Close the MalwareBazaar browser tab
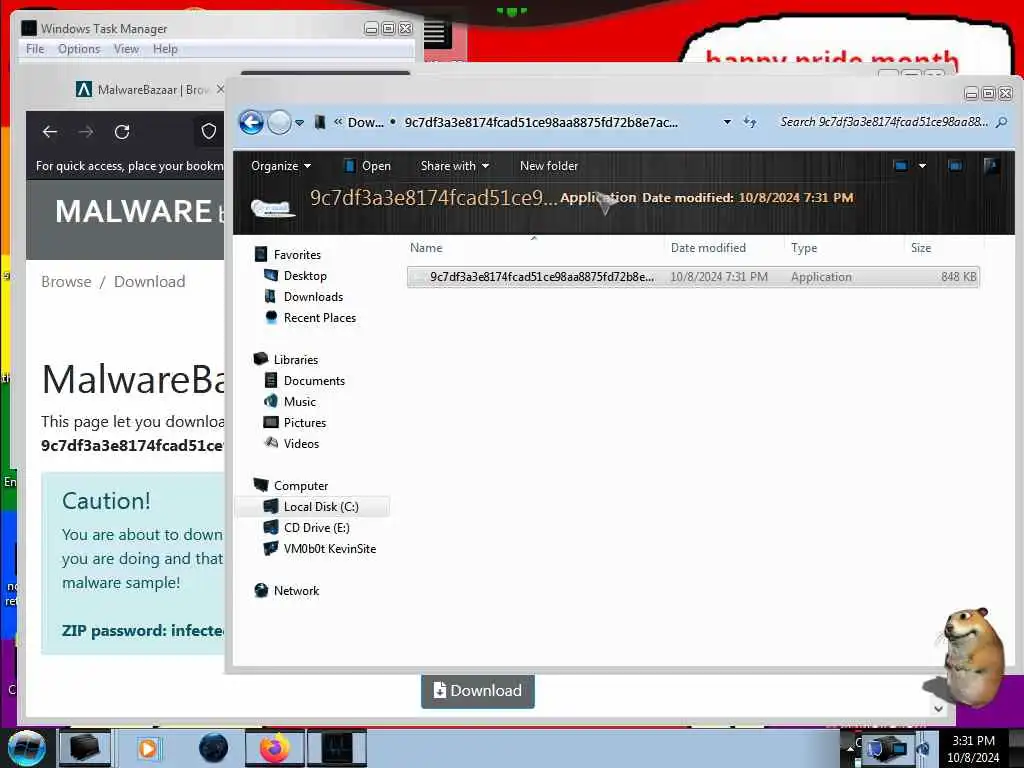The image size is (1024, 768). (x=220, y=89)
